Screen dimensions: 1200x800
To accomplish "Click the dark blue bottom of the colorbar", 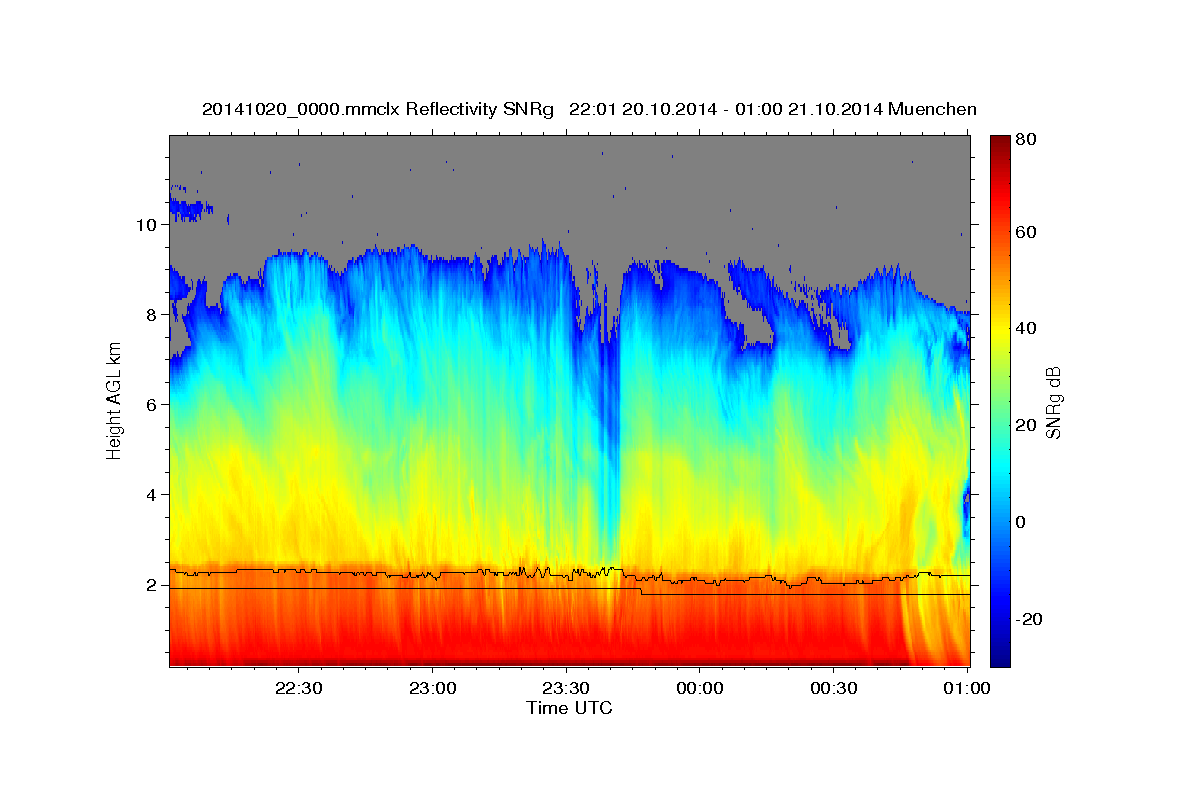I will [1000, 659].
